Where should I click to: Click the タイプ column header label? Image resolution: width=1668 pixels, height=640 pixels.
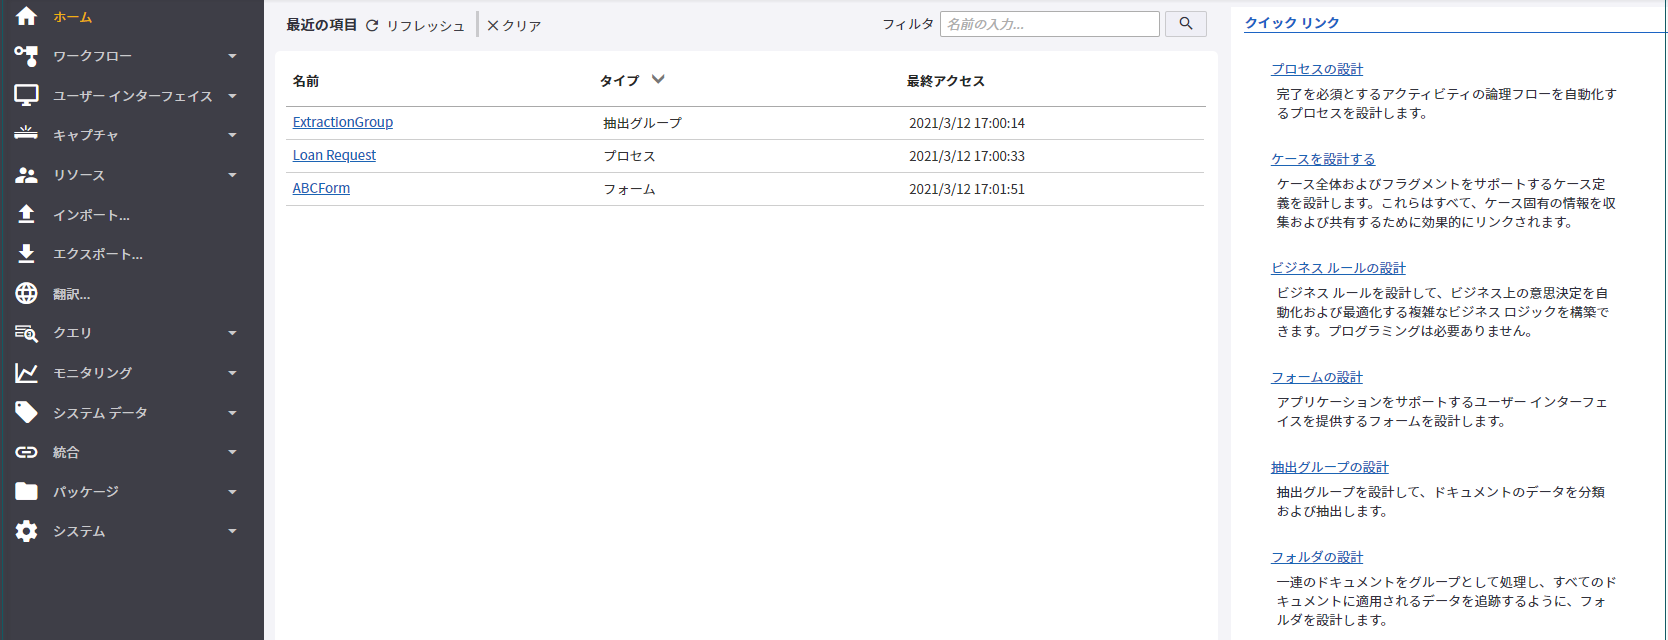[x=620, y=81]
